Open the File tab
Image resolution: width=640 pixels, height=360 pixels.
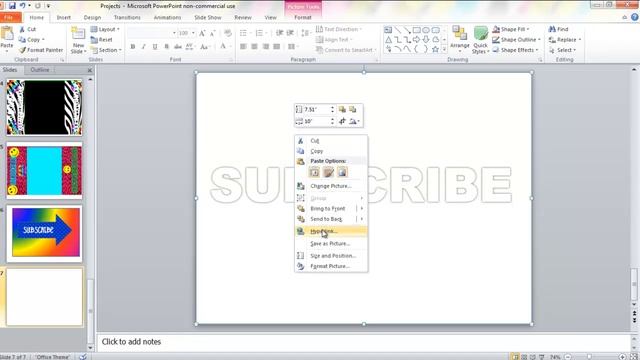pyautogui.click(x=10, y=18)
